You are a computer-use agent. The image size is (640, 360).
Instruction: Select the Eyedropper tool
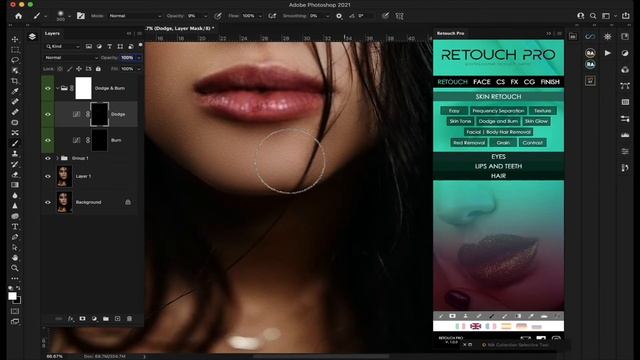tap(15, 91)
